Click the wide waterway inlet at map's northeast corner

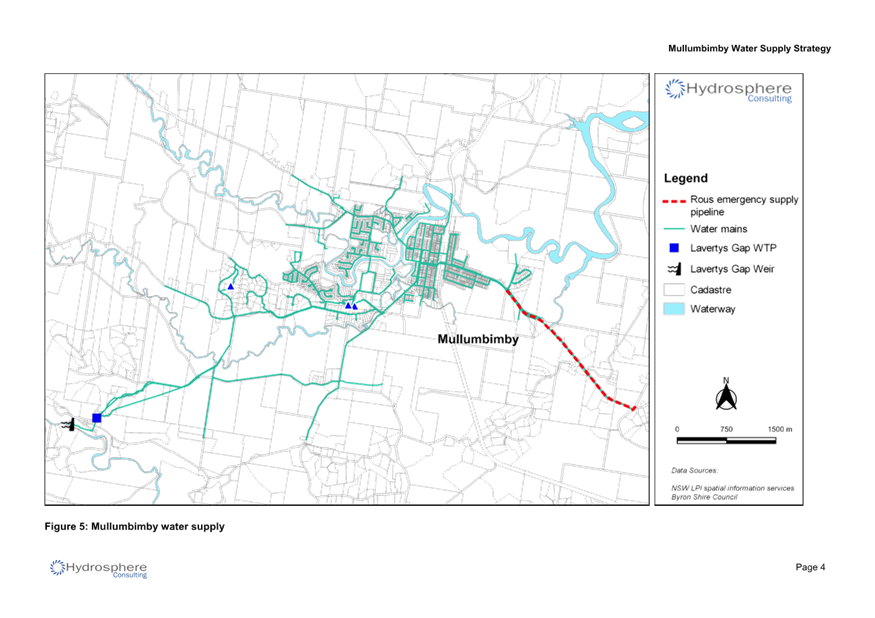pyautogui.click(x=624, y=120)
